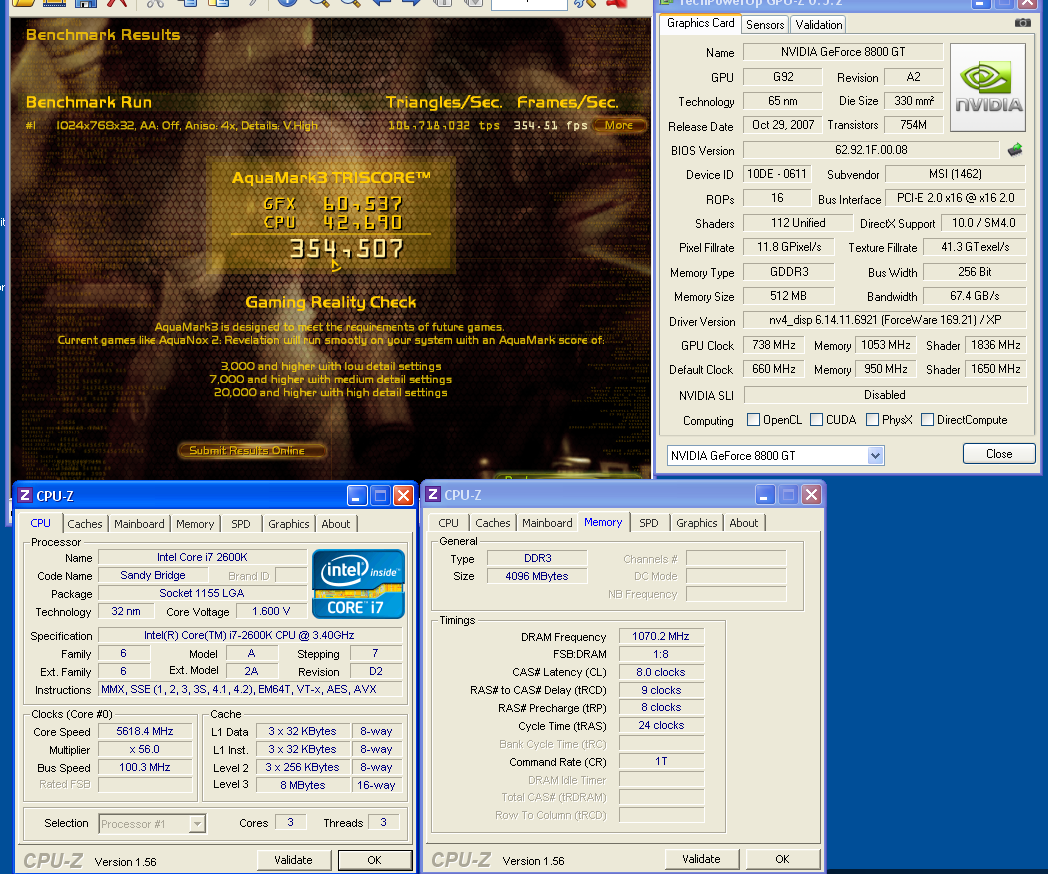Open SPD tab in right CPU-Z window

[648, 523]
